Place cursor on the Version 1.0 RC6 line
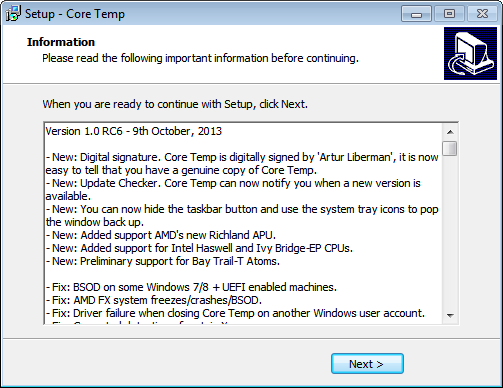 pyautogui.click(x=133, y=131)
